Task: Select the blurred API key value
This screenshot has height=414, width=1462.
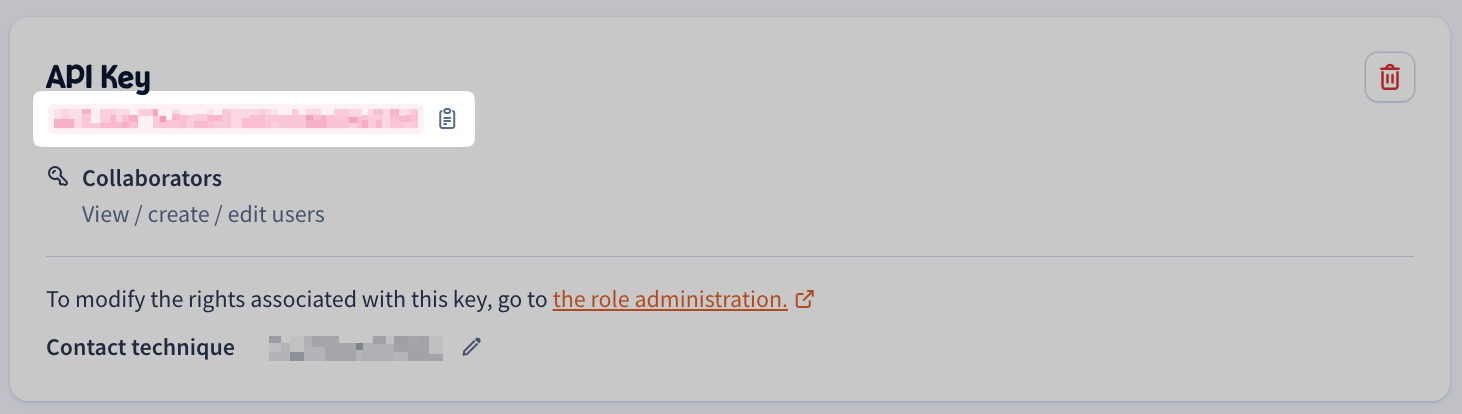Action: 236,119
